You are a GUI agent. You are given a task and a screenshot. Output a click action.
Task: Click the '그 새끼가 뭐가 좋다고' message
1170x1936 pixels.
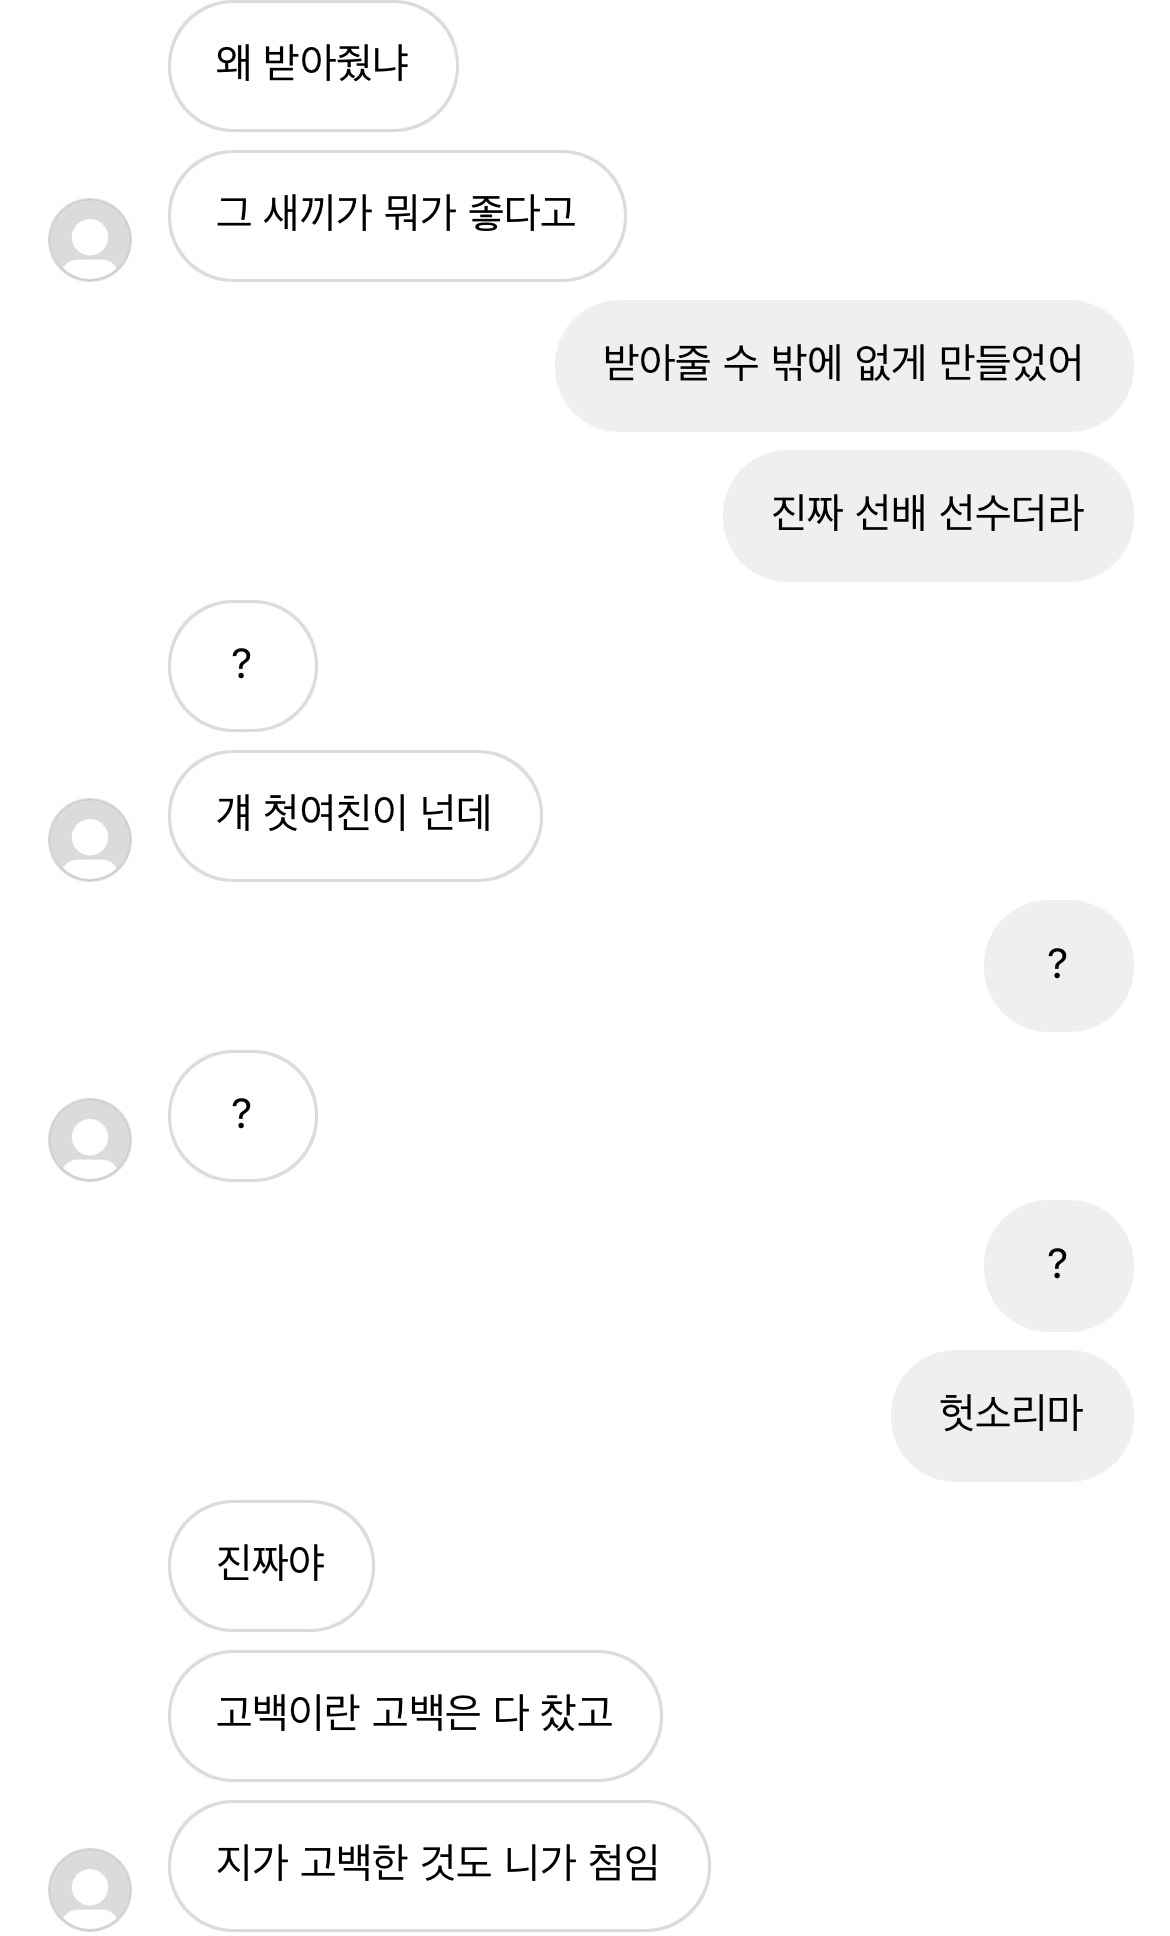click(396, 215)
